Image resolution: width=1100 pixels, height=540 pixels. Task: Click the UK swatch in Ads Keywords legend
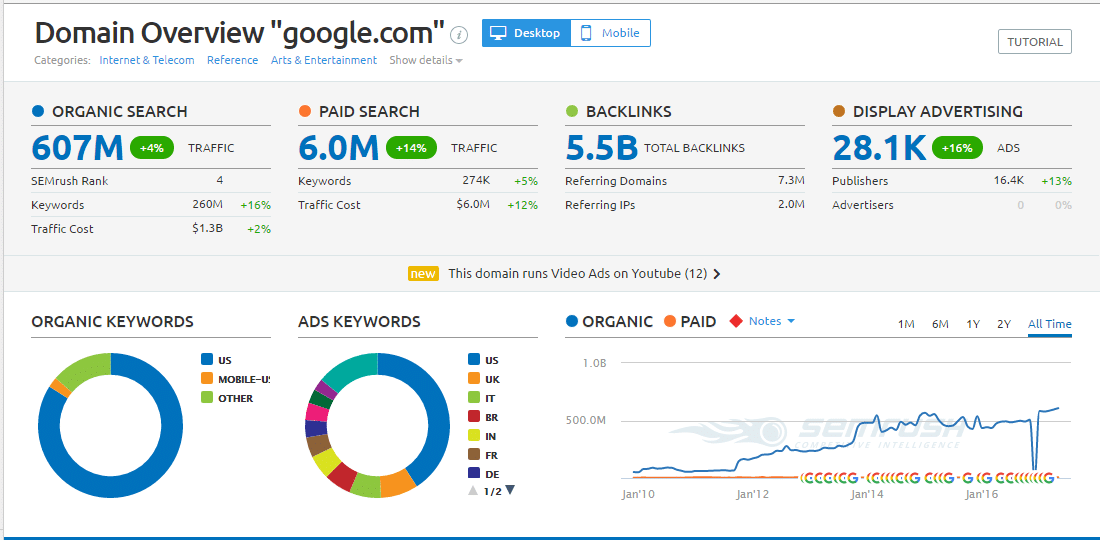tap(474, 379)
